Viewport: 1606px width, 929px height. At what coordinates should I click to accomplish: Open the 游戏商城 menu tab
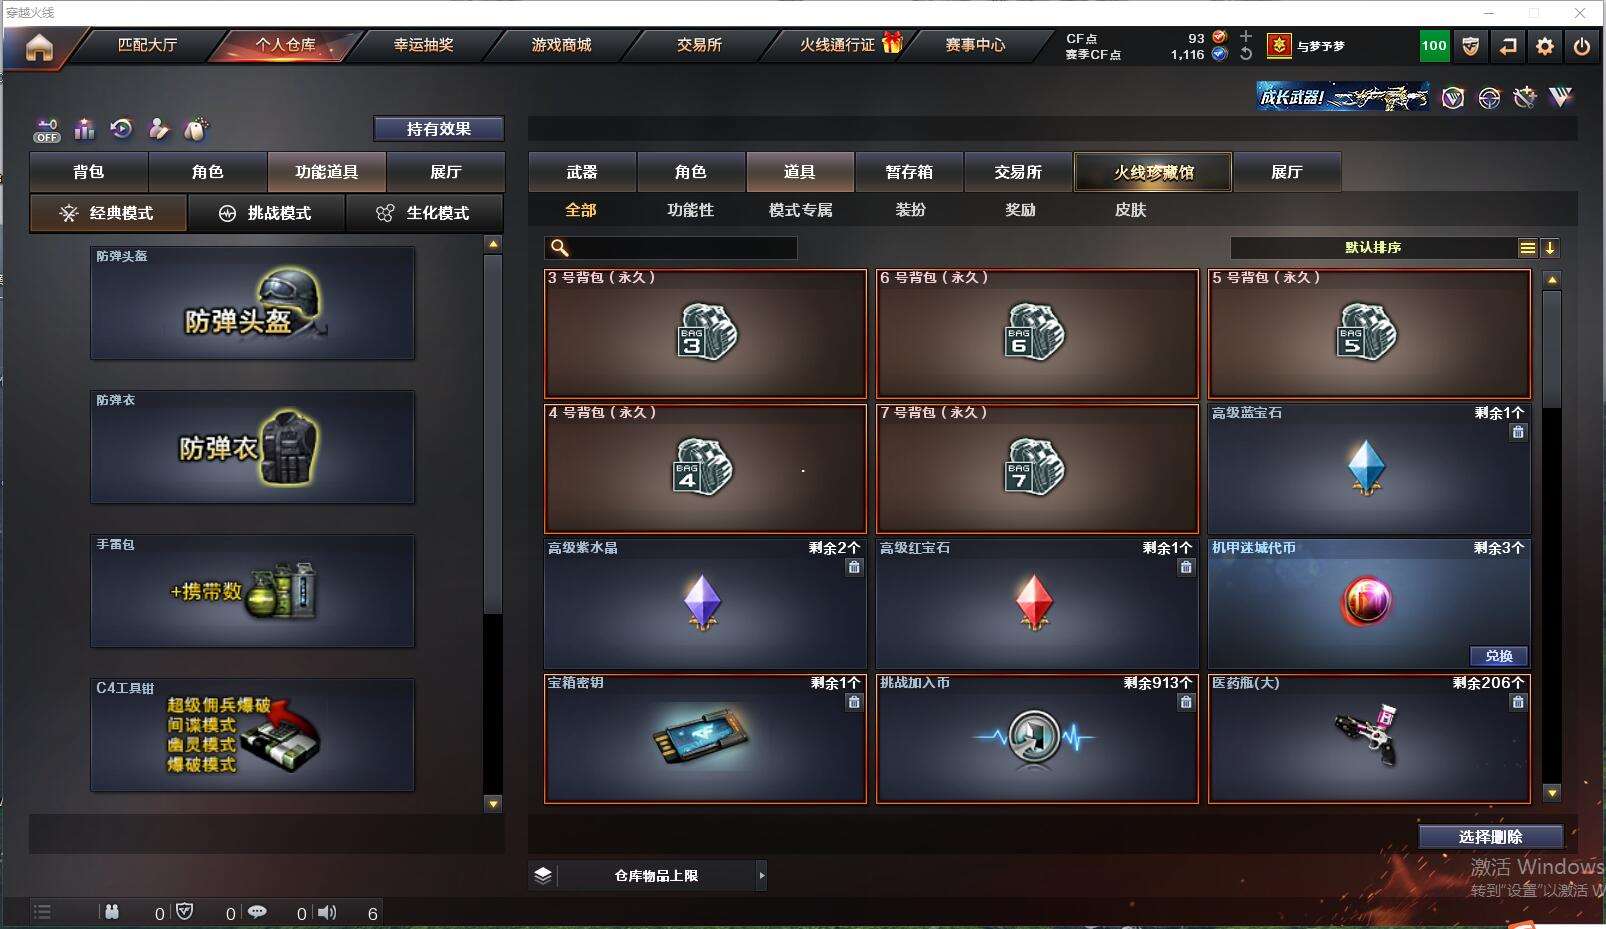pyautogui.click(x=561, y=45)
